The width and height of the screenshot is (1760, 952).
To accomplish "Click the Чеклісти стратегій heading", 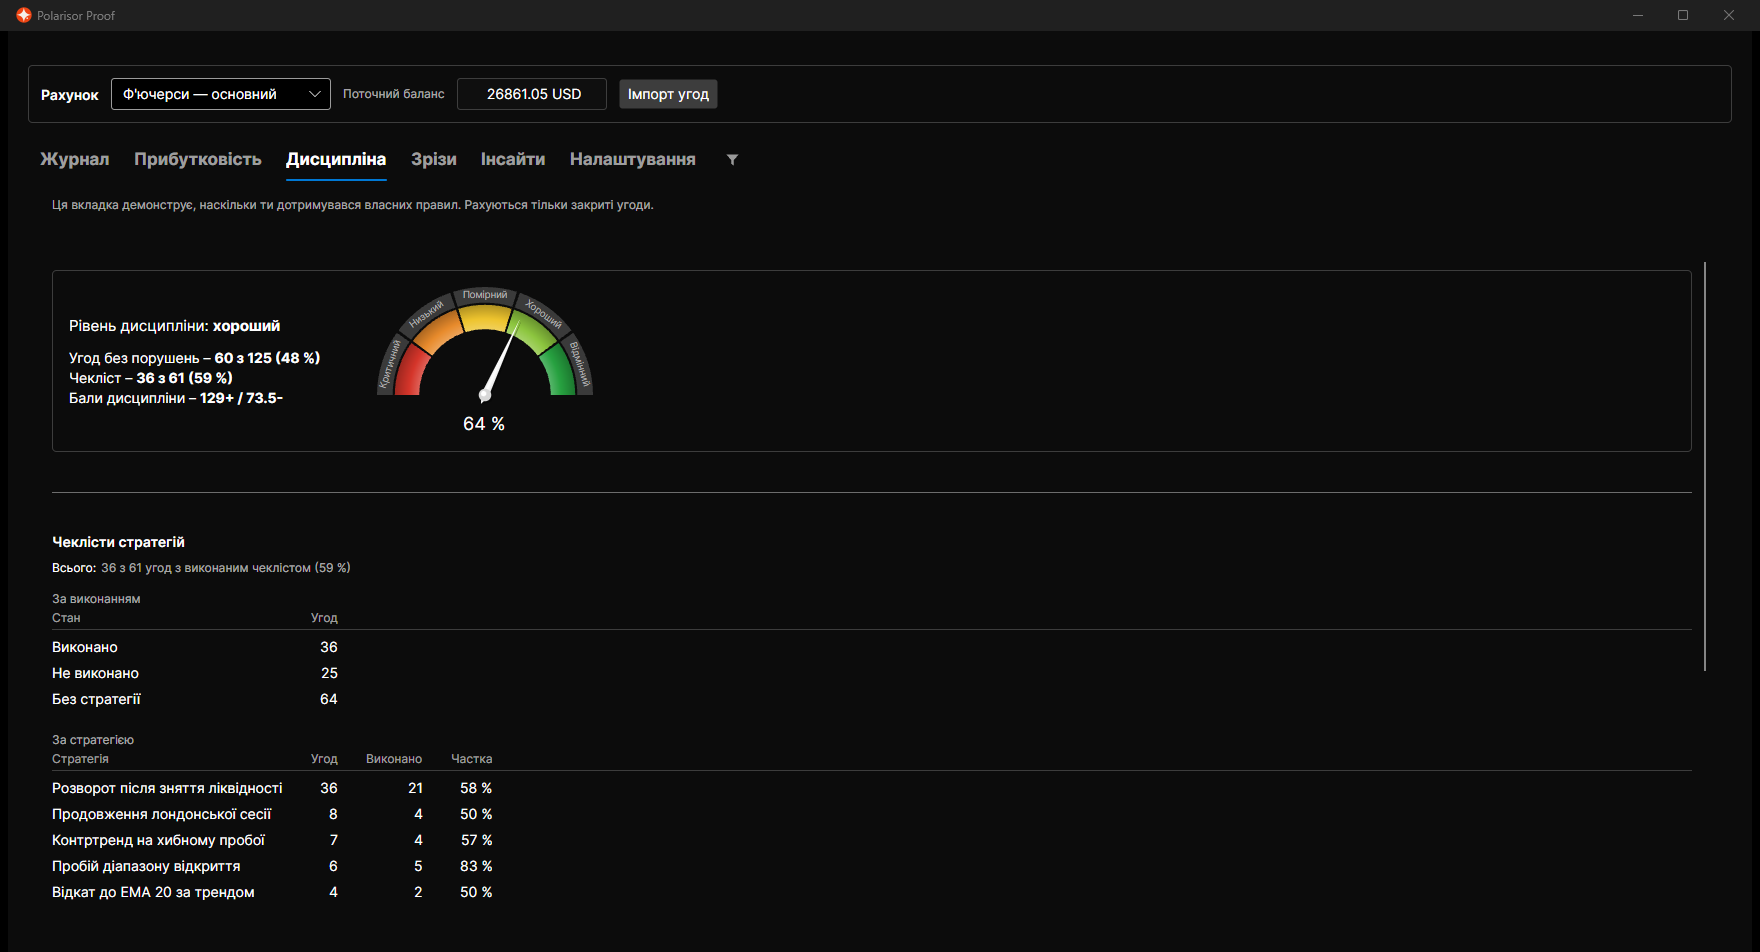I will 119,542.
